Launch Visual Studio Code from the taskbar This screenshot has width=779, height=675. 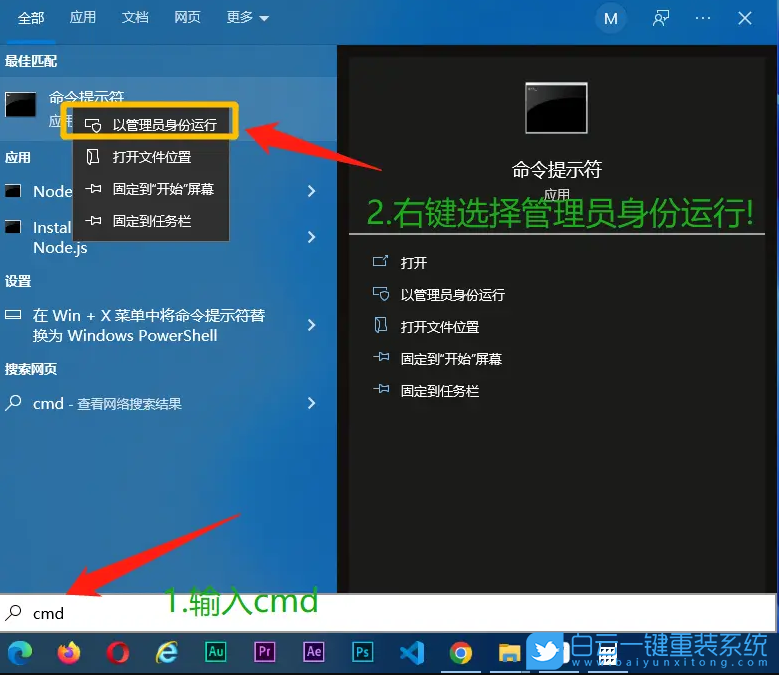(x=412, y=653)
